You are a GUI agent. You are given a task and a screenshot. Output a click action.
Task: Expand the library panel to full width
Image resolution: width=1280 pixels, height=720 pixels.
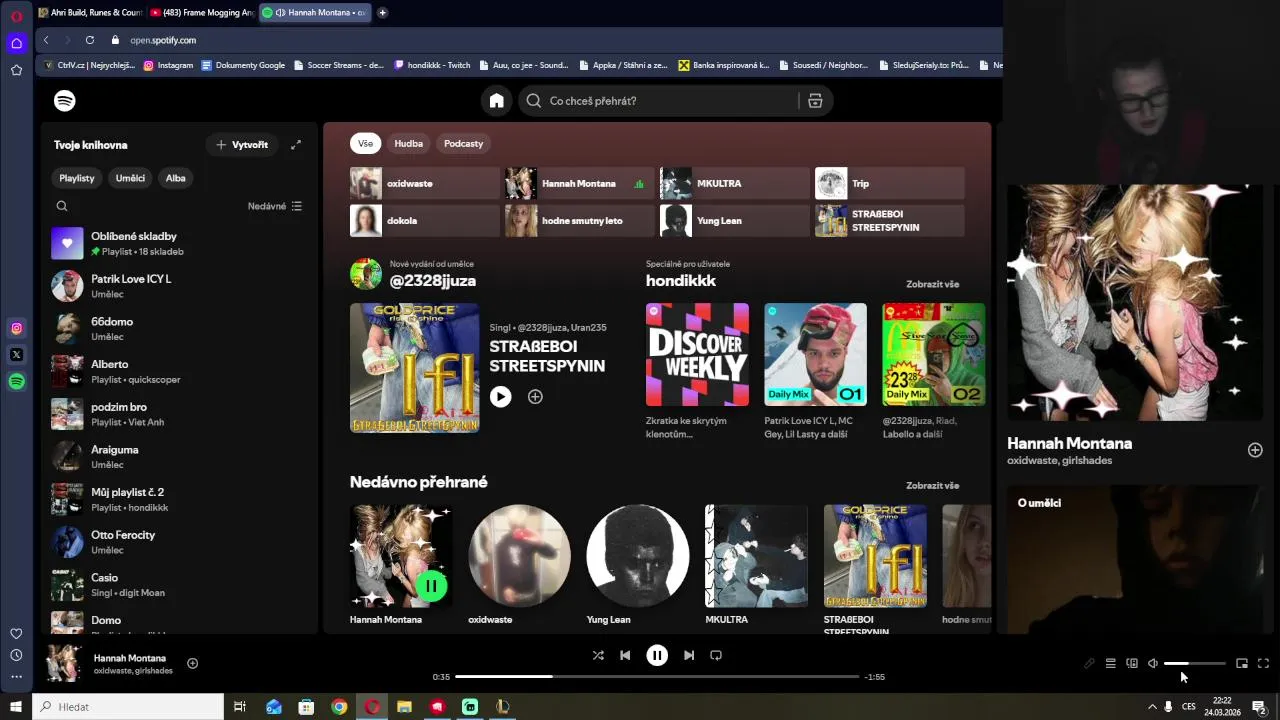click(x=296, y=144)
